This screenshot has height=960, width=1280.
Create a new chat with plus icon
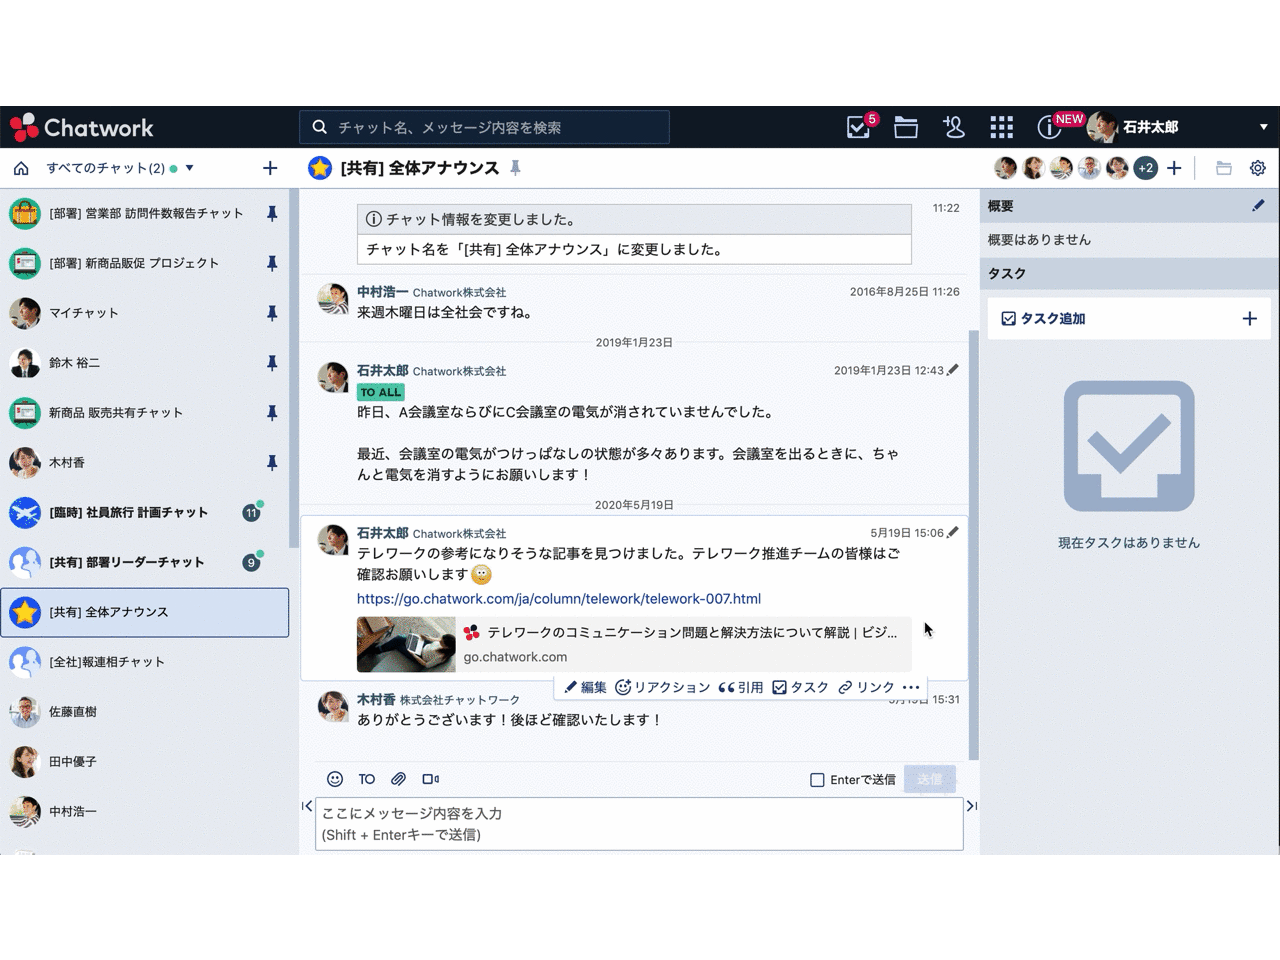[270, 168]
